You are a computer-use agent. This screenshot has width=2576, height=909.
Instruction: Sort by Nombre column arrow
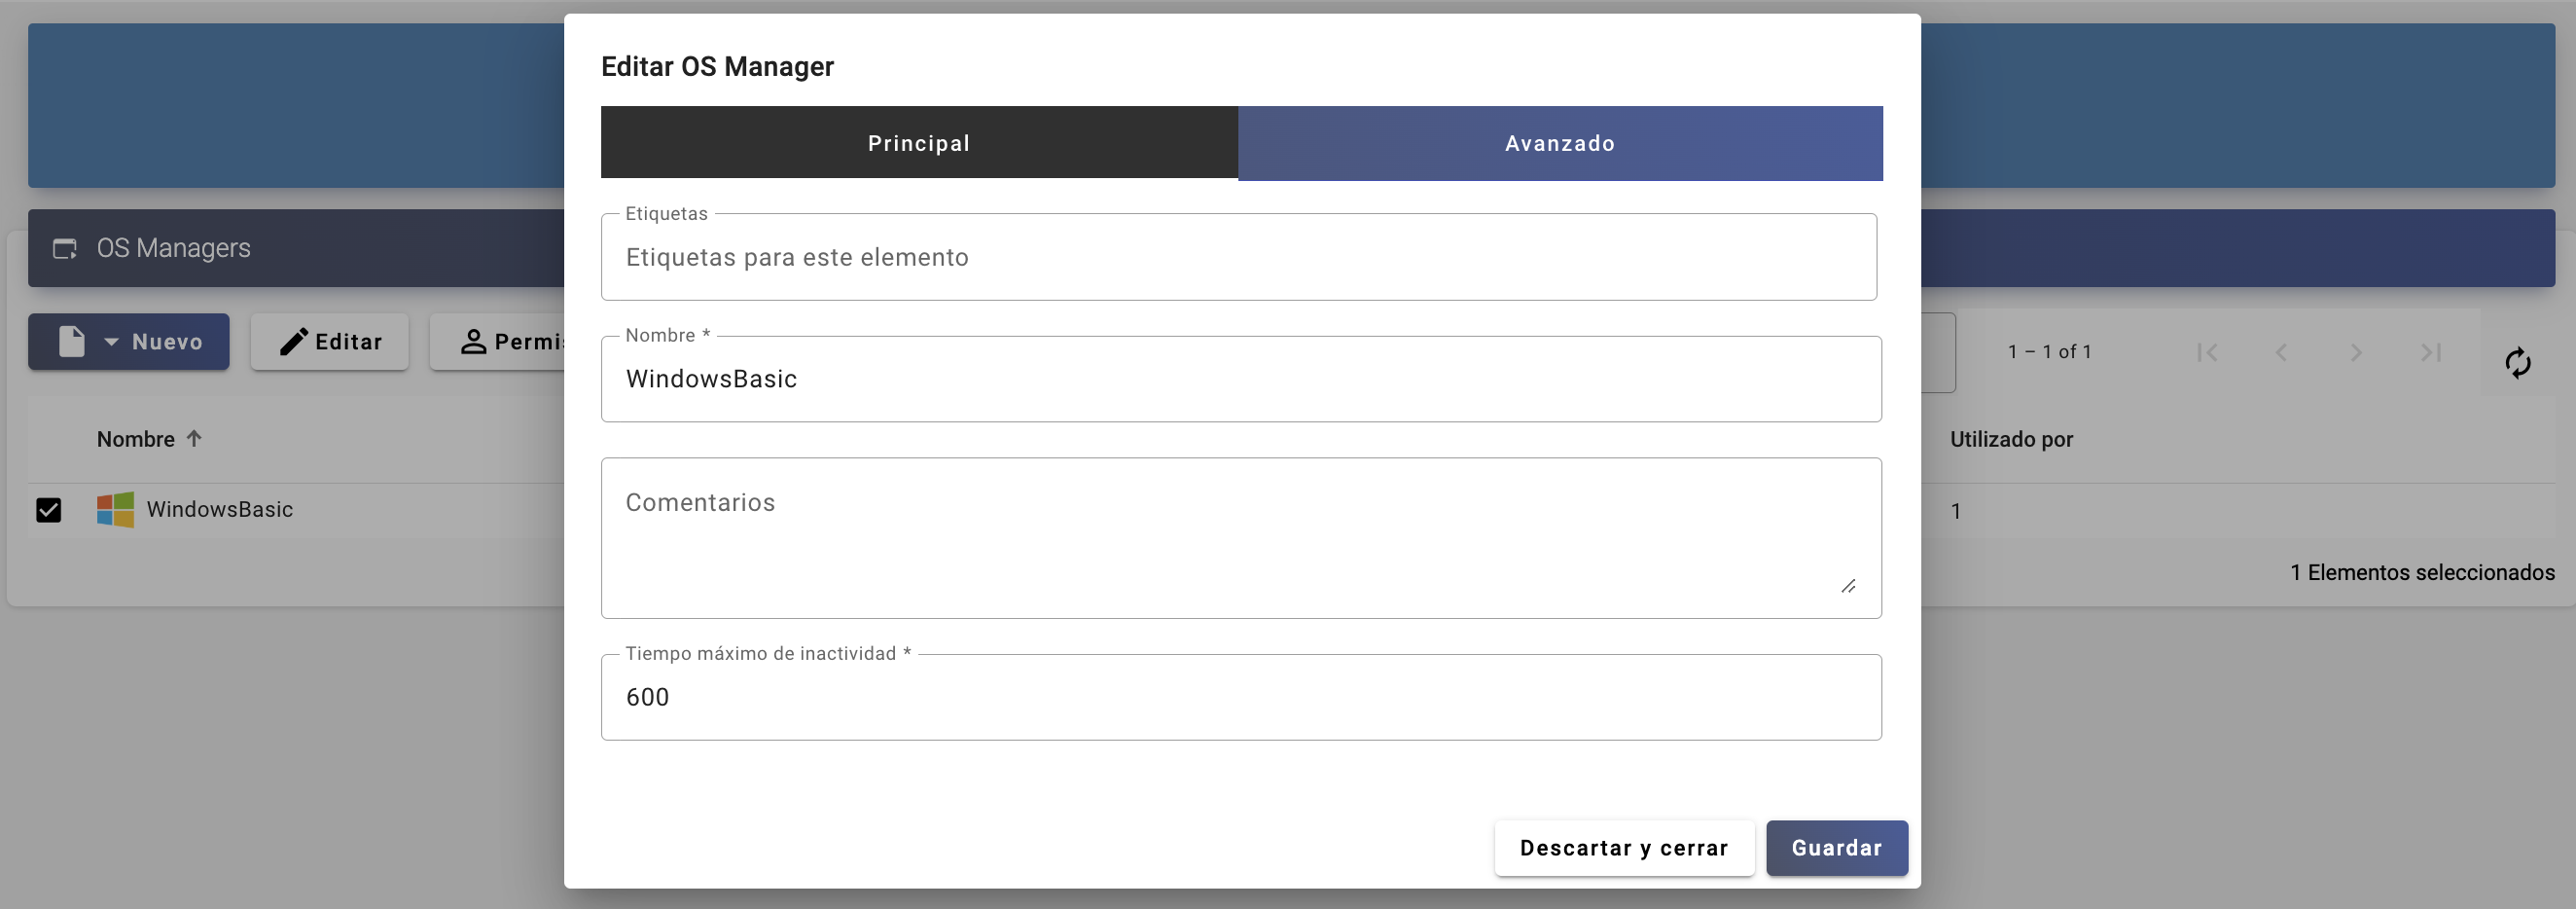pos(194,438)
